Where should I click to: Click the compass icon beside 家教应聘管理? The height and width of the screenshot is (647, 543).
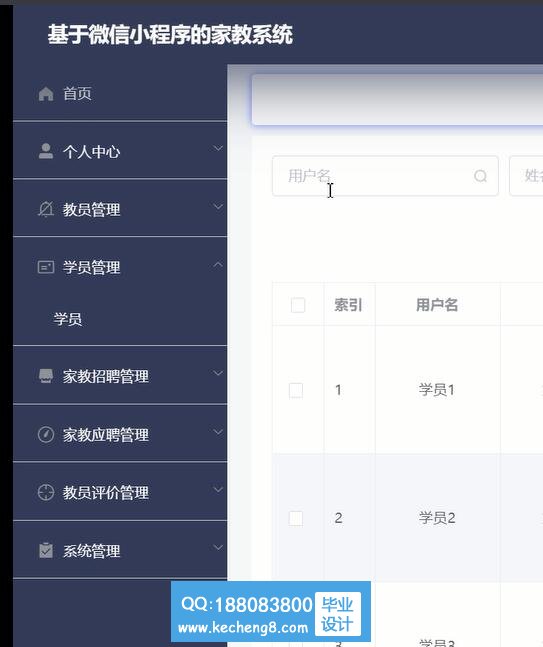tap(46, 434)
